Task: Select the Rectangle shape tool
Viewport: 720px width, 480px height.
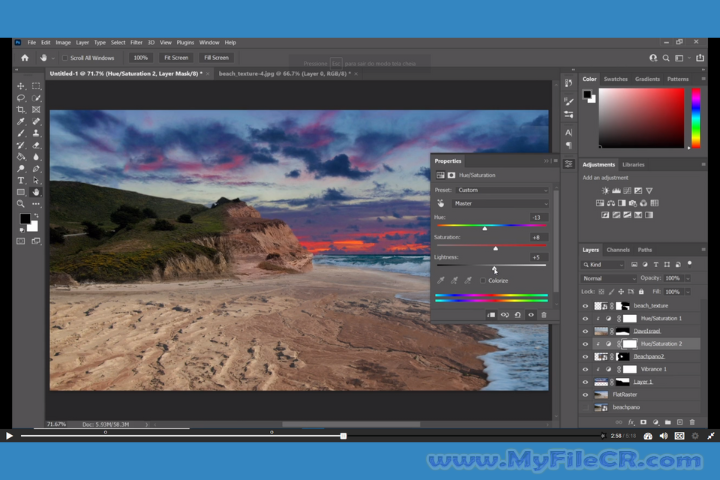Action: (x=21, y=192)
